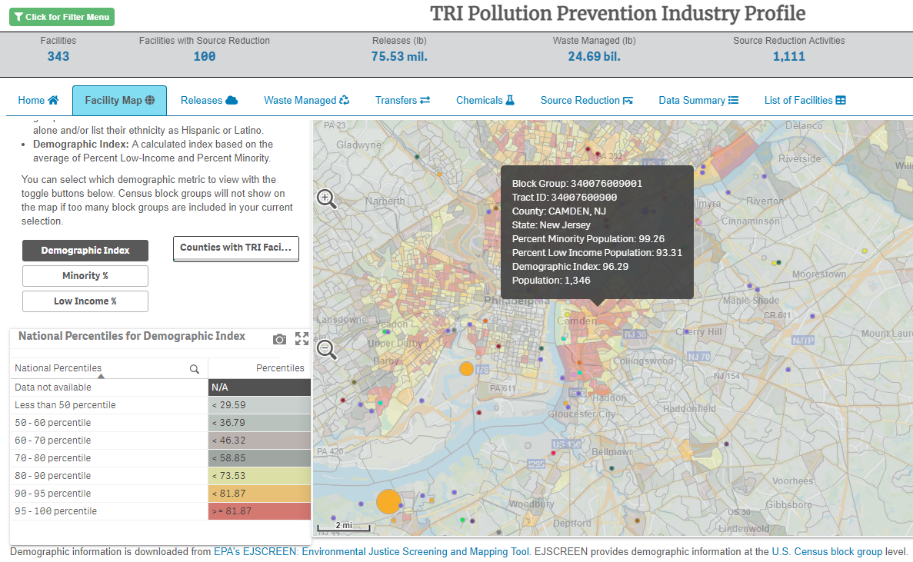Open the Waste Managed tab
Image resolution: width=913 pixels, height=562 pixels.
pyautogui.click(x=306, y=100)
